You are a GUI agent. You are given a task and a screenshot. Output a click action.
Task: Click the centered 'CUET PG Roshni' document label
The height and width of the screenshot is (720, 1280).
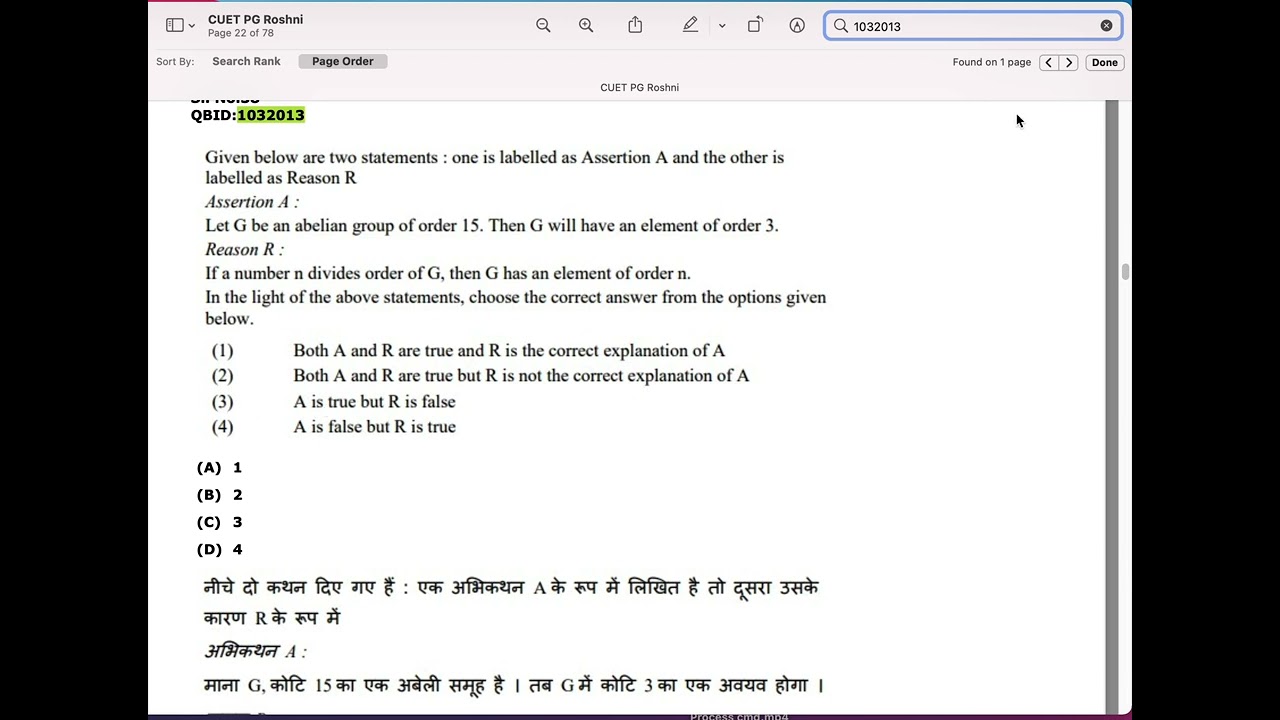click(x=640, y=88)
